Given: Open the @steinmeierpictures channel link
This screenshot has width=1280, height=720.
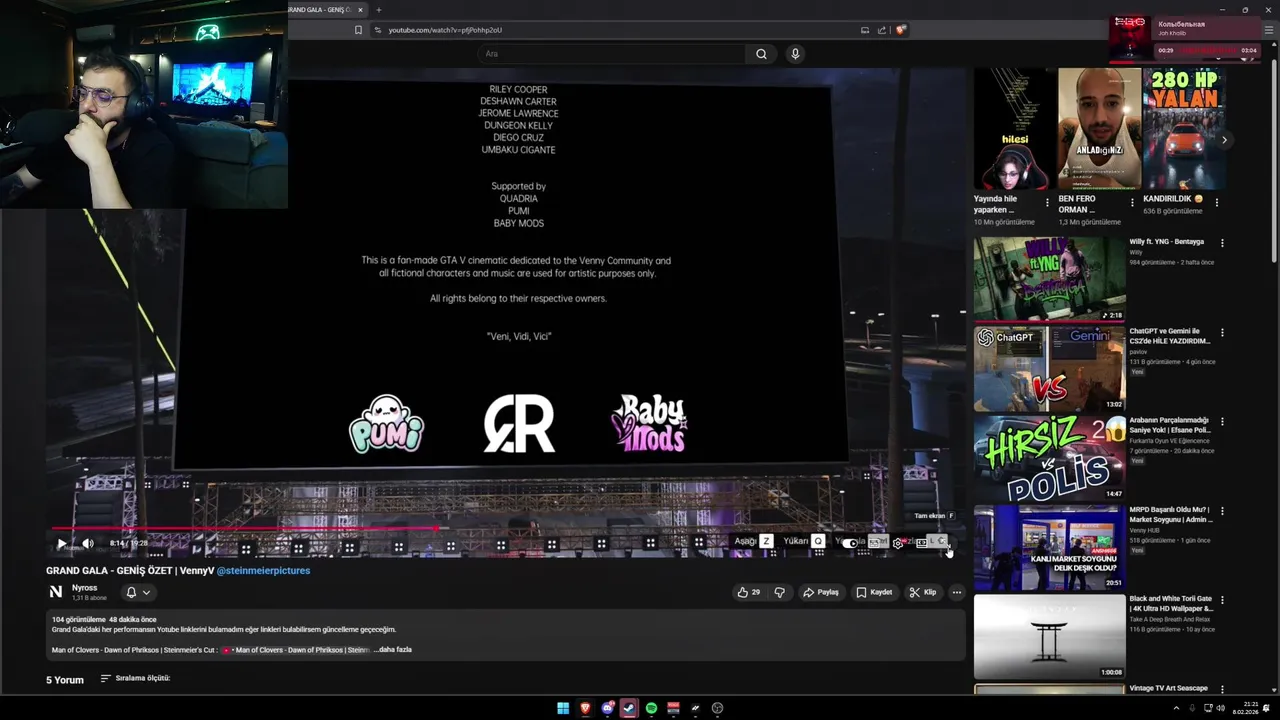Looking at the screenshot, I should pyautogui.click(x=263, y=570).
